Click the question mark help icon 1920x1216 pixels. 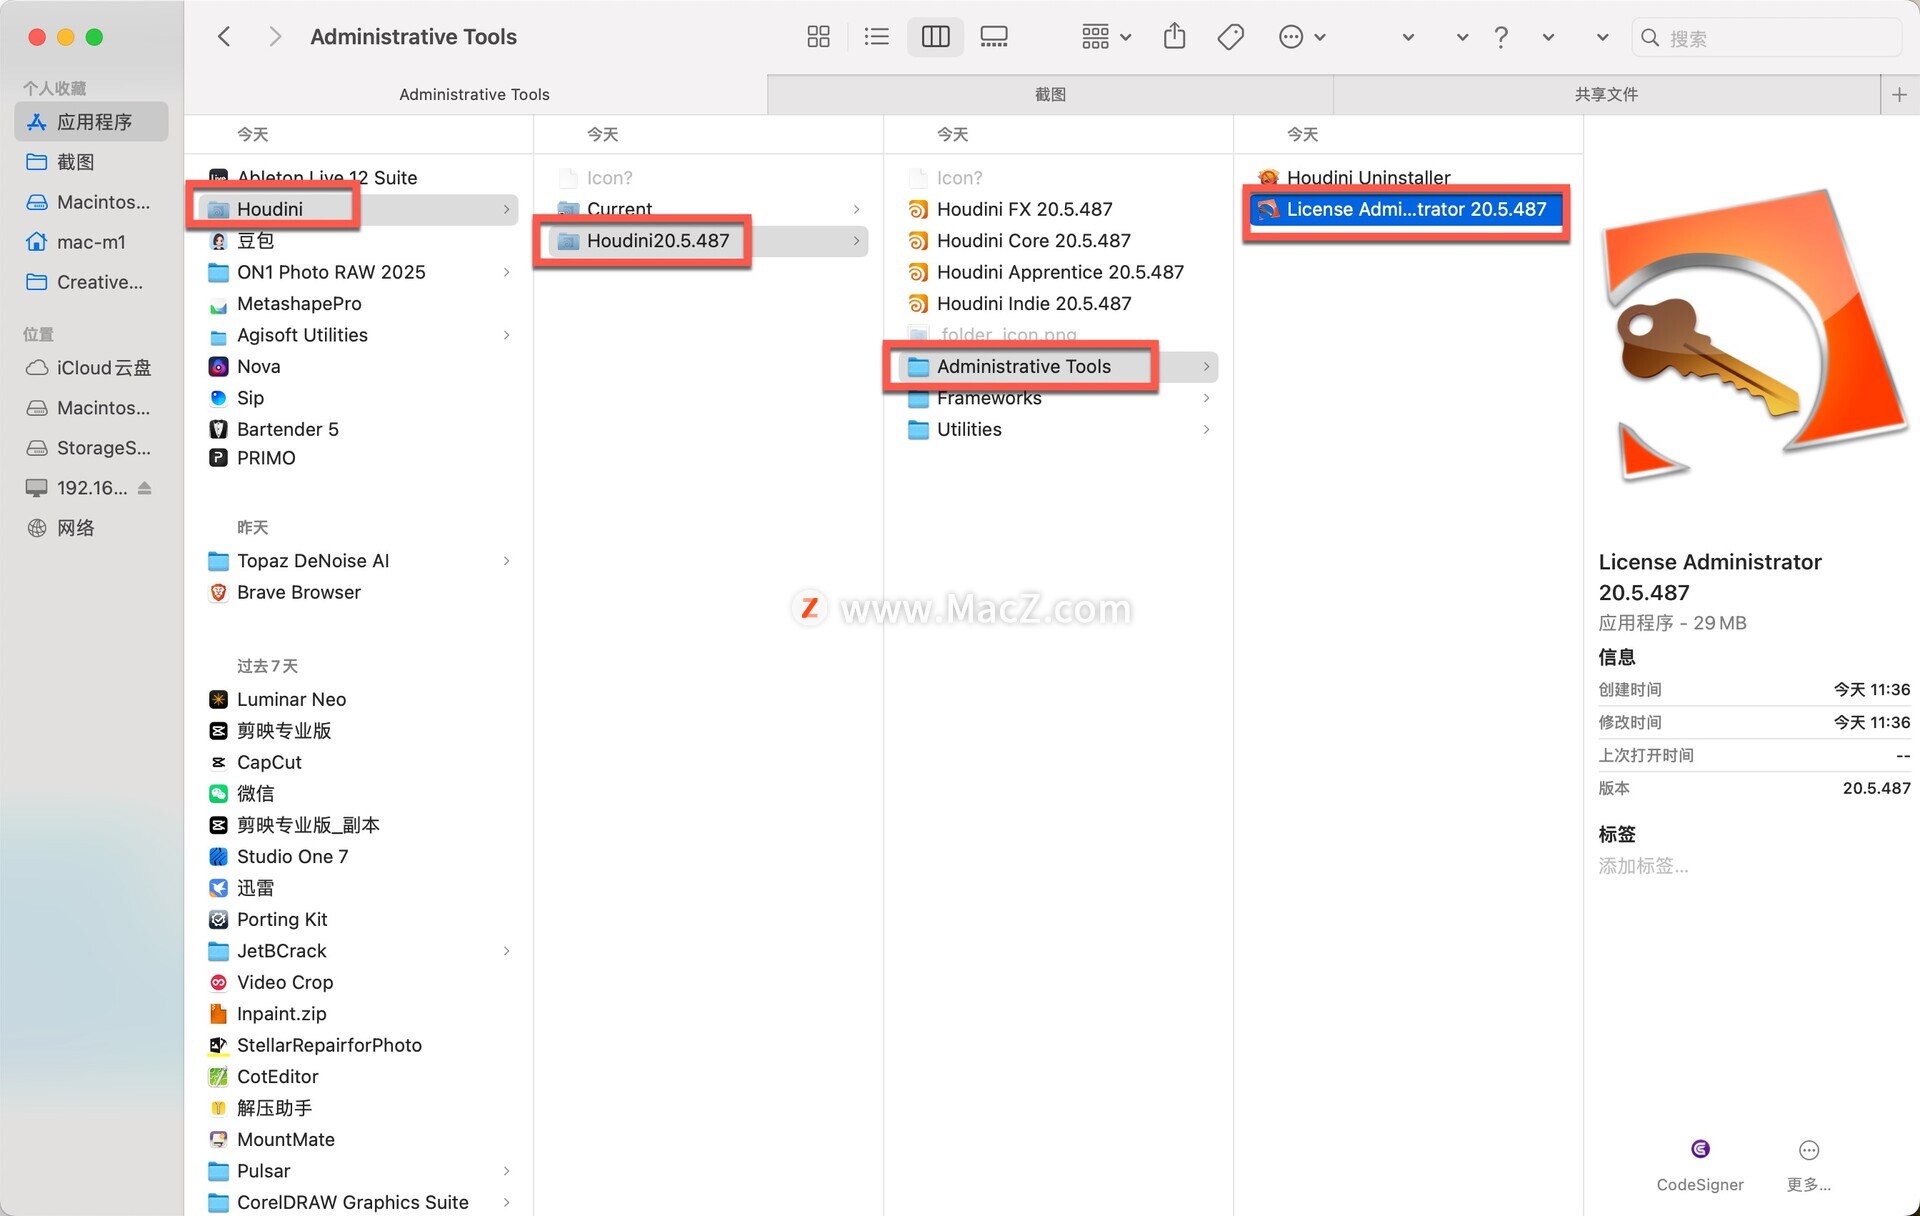(x=1500, y=37)
